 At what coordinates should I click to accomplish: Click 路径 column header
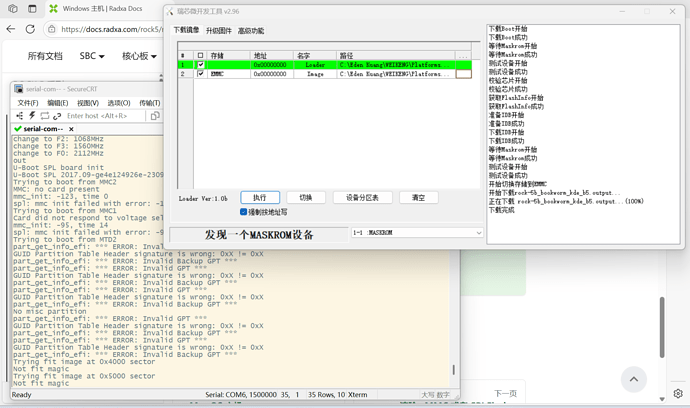click(x=396, y=55)
